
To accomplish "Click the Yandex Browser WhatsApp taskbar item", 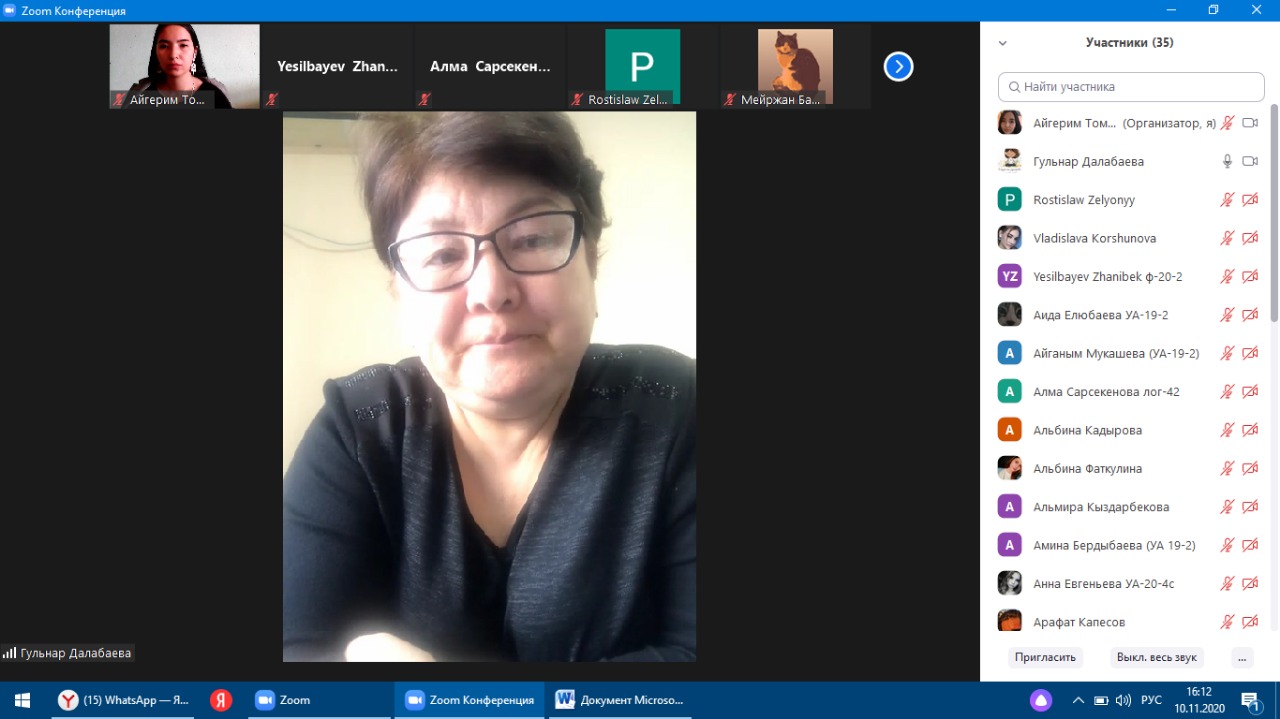I will click(x=124, y=700).
